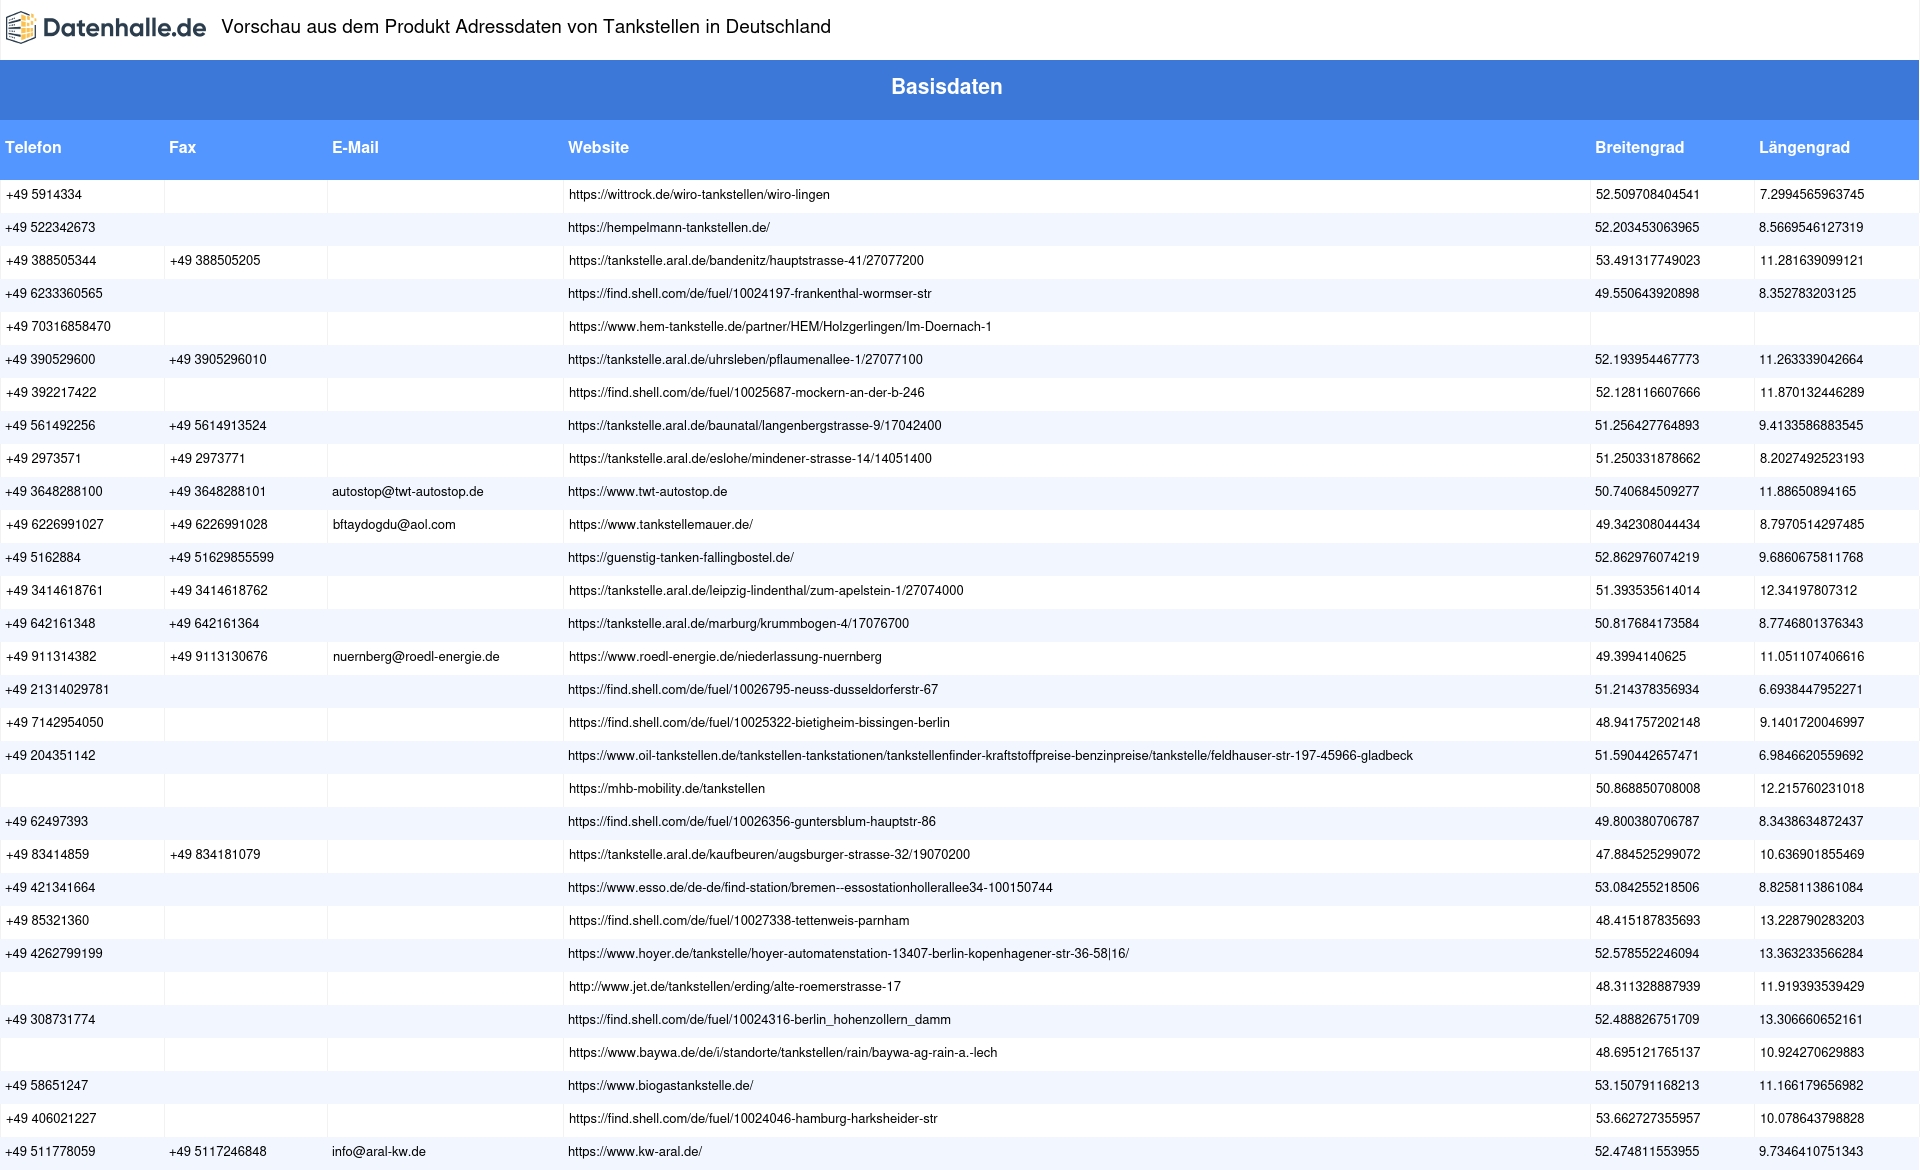1920x1170 pixels.
Task: Select email autostop@twt-autostop.de
Action: [x=408, y=492]
